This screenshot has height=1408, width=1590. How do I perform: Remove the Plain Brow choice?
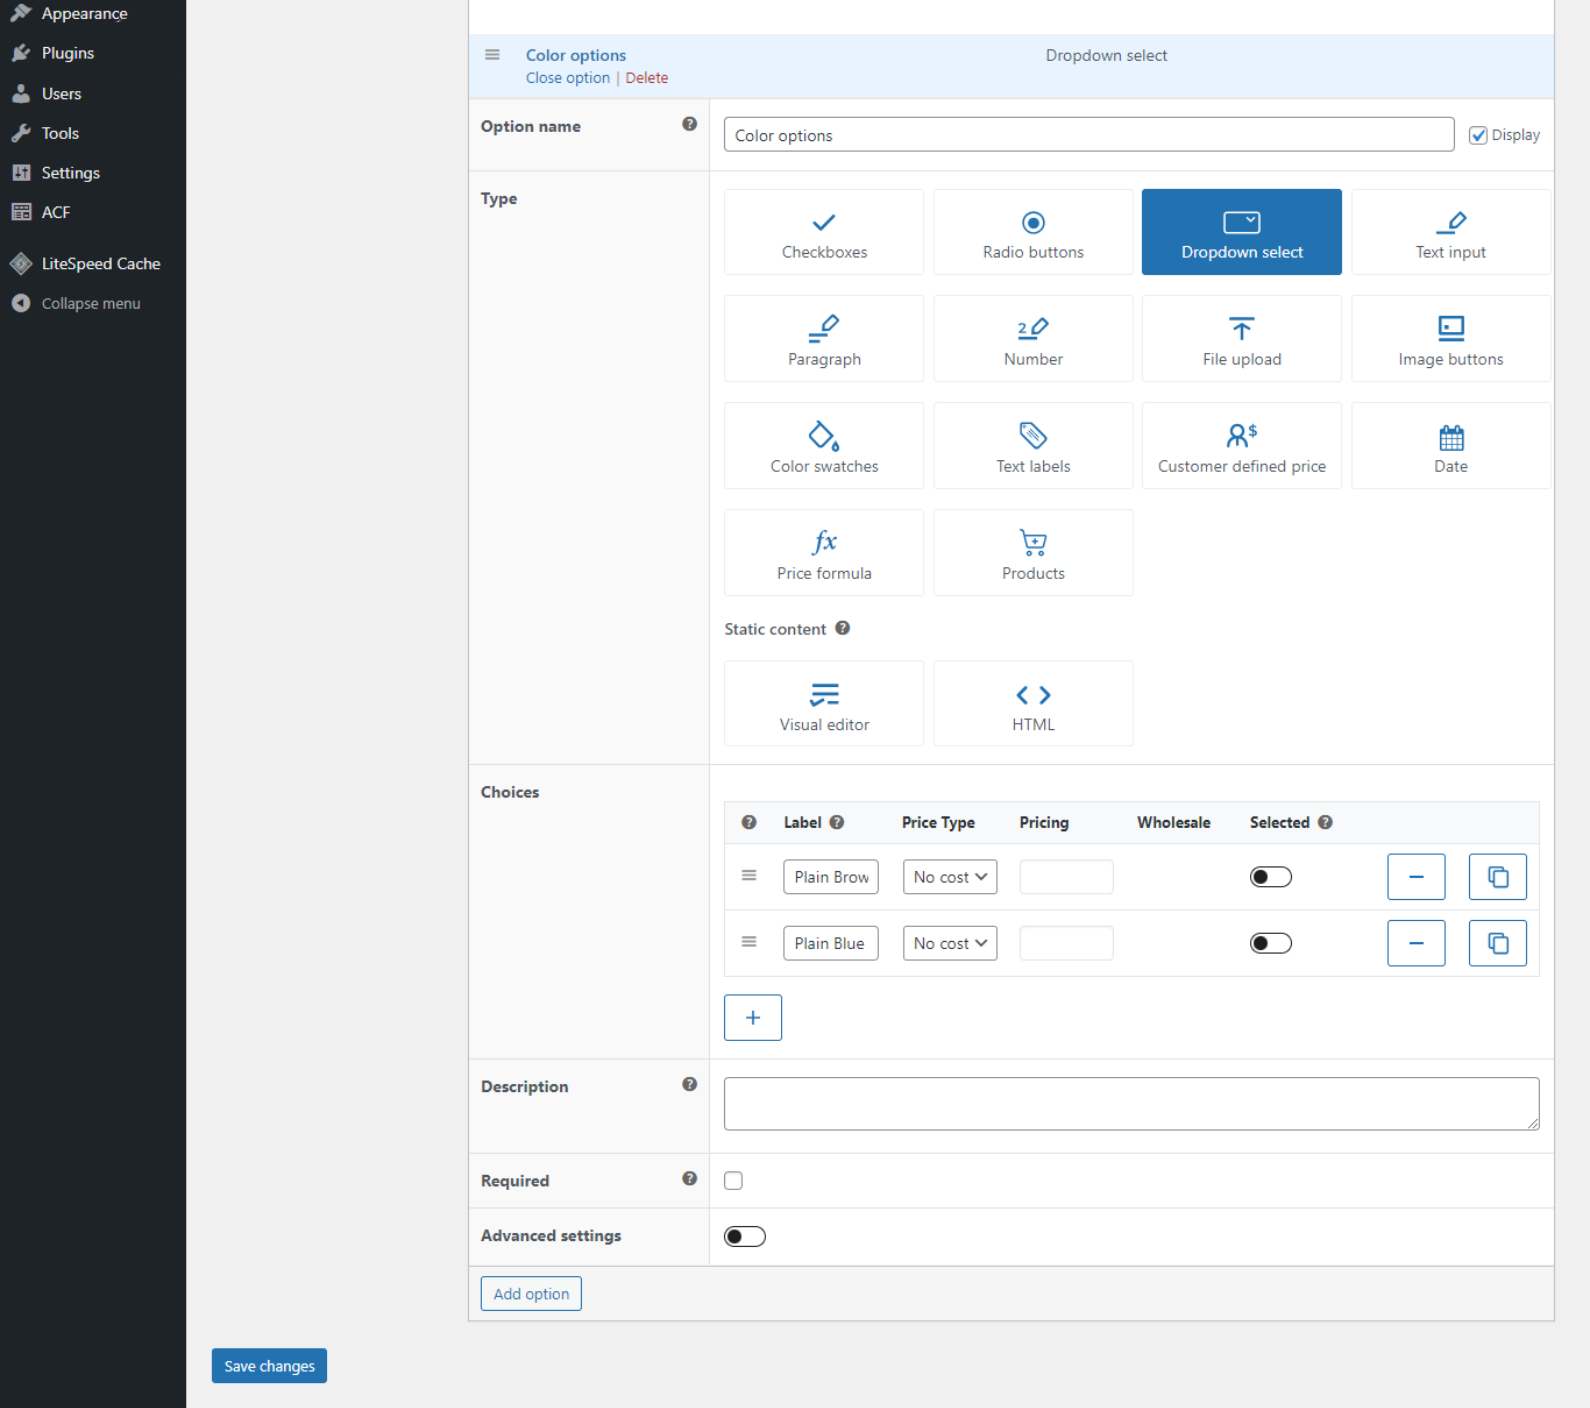coord(1416,877)
